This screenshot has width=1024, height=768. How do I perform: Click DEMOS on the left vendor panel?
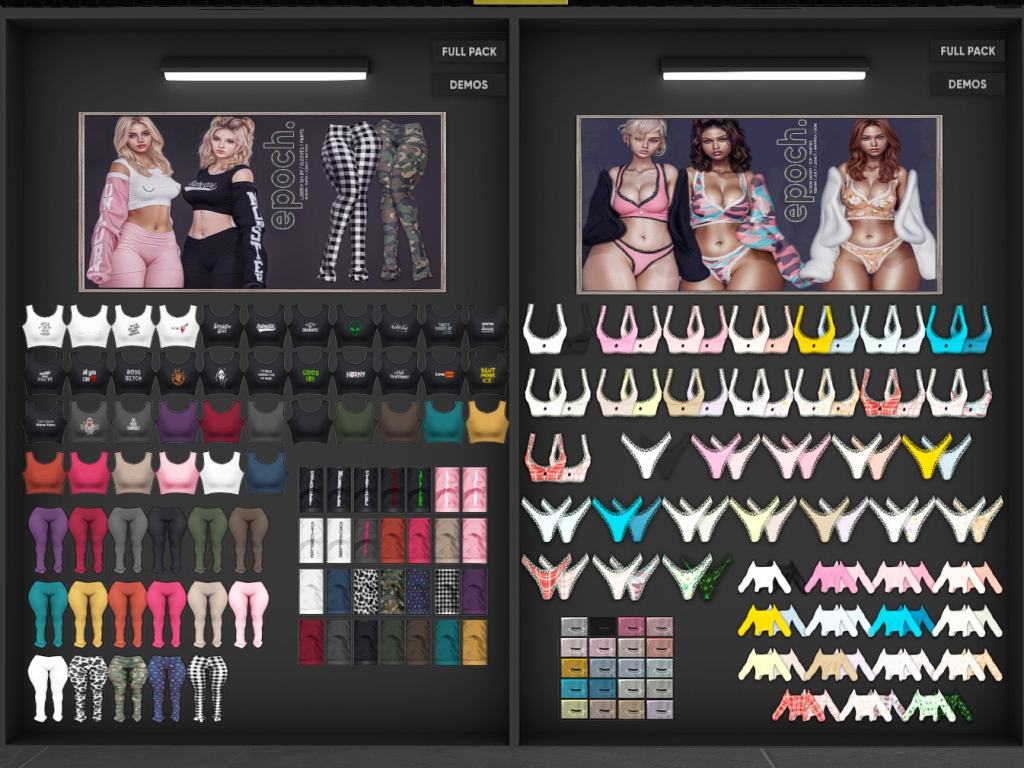click(x=468, y=85)
